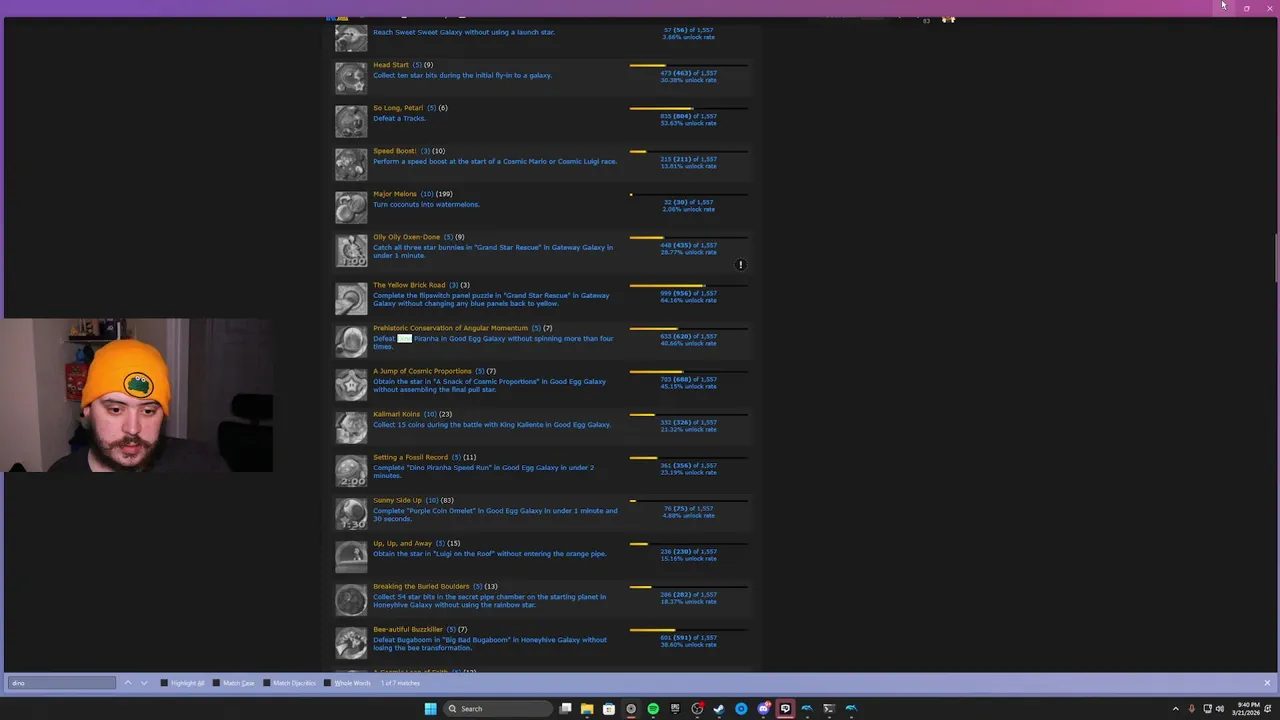Open the terminal icon in the taskbar
This screenshot has width=1280, height=720.
click(829, 708)
